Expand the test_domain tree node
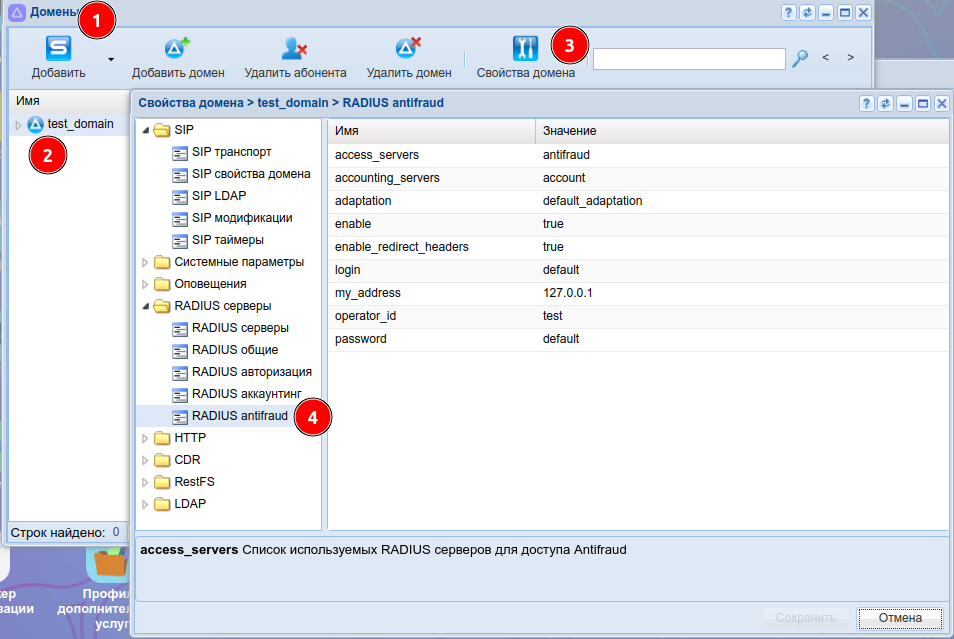 18,125
